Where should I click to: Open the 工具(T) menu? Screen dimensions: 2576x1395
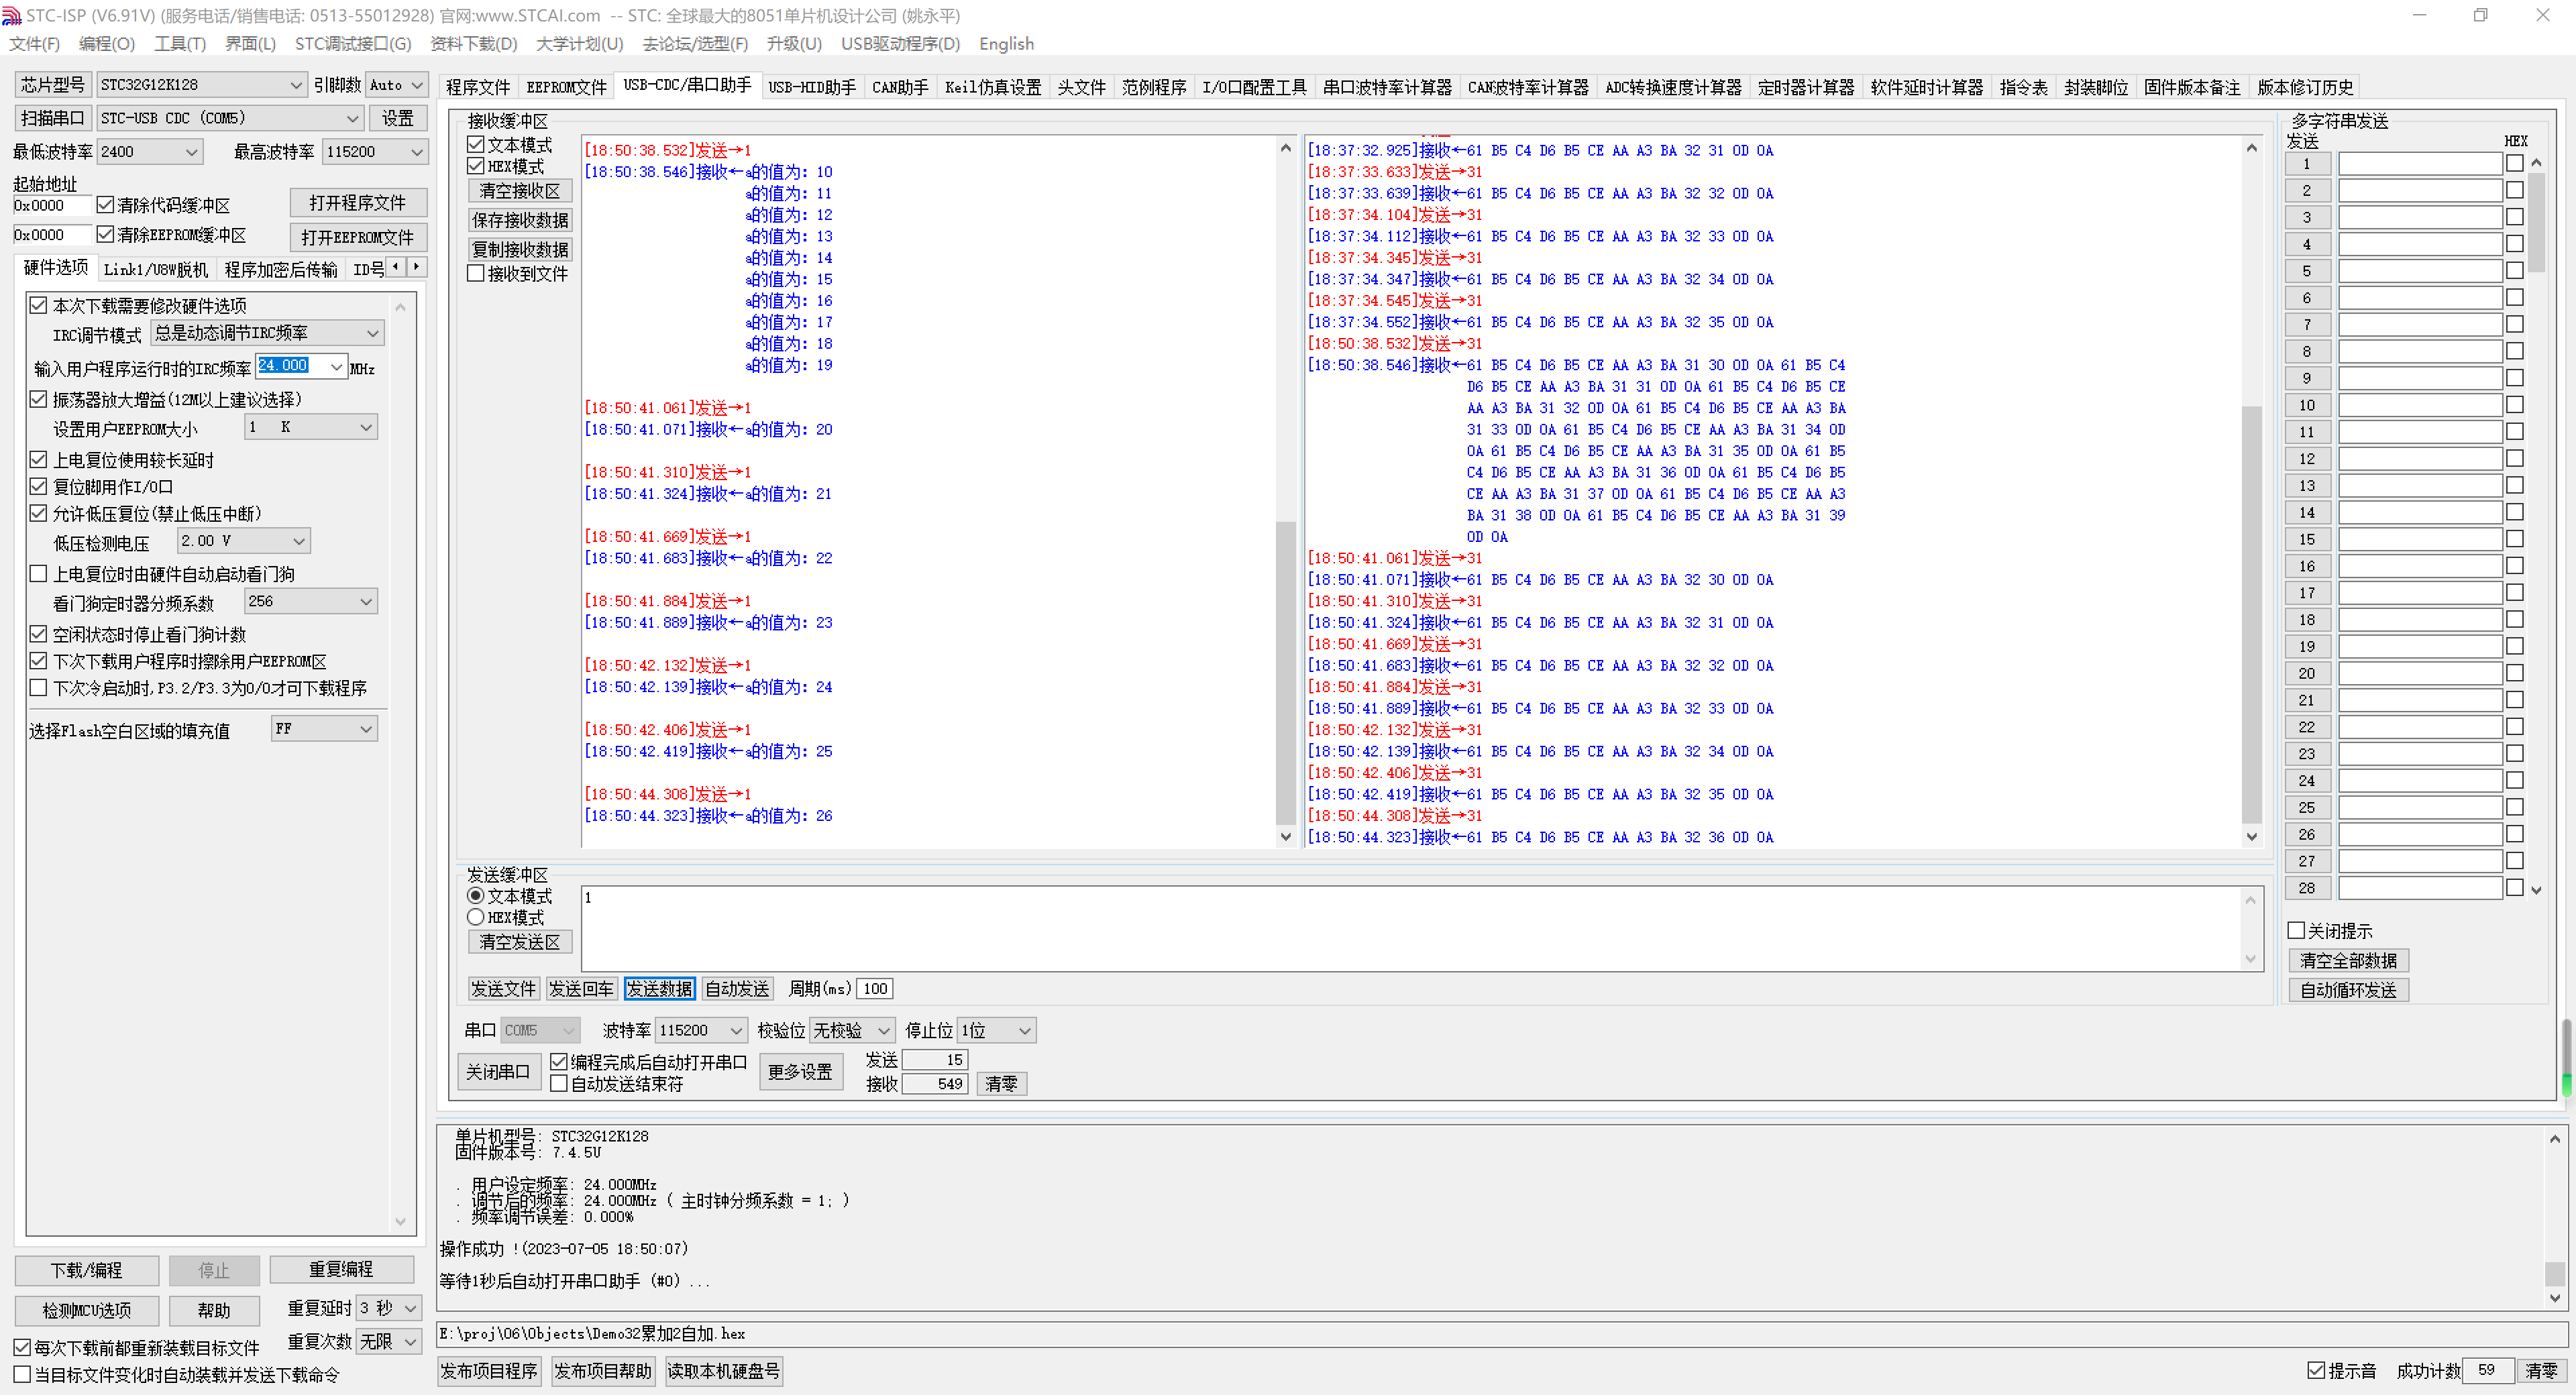click(x=180, y=44)
